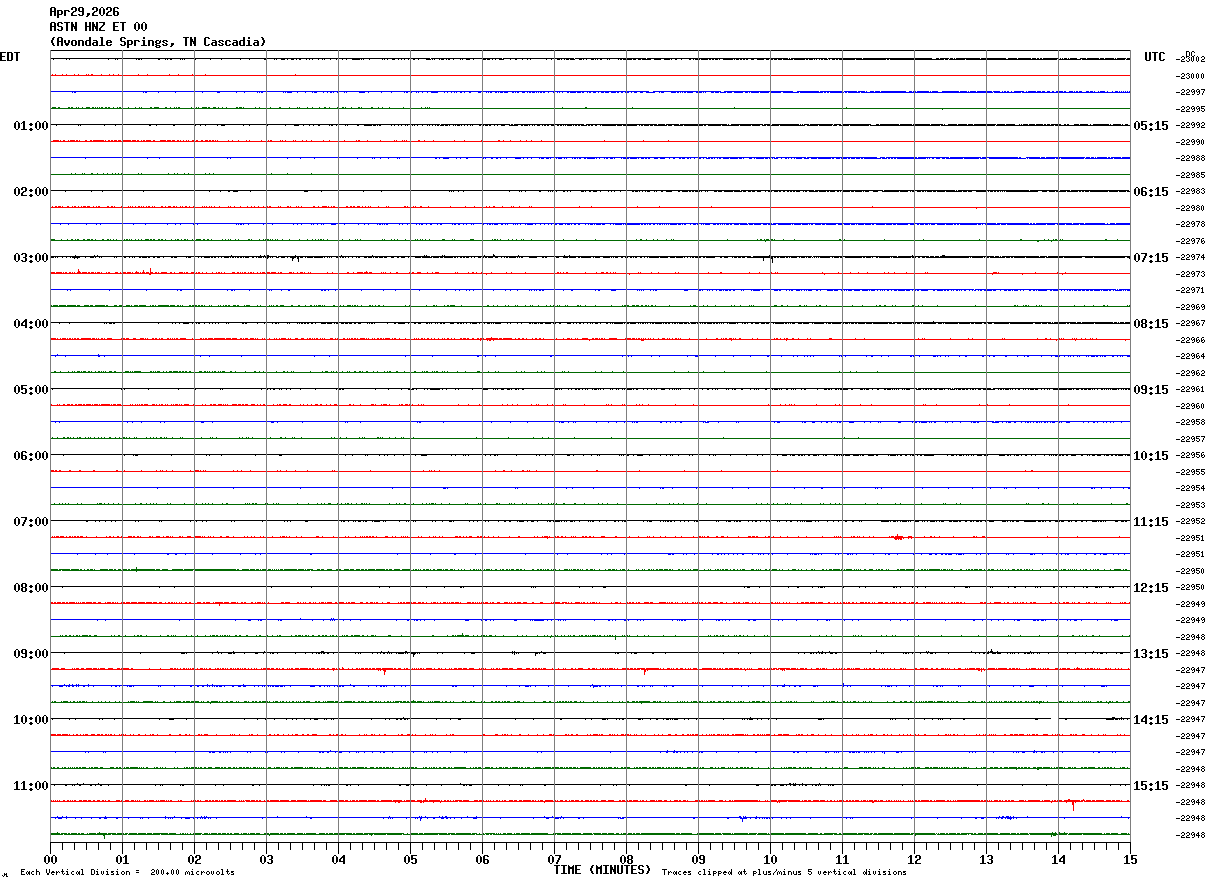Click minute 15 on the time axis

(1130, 859)
